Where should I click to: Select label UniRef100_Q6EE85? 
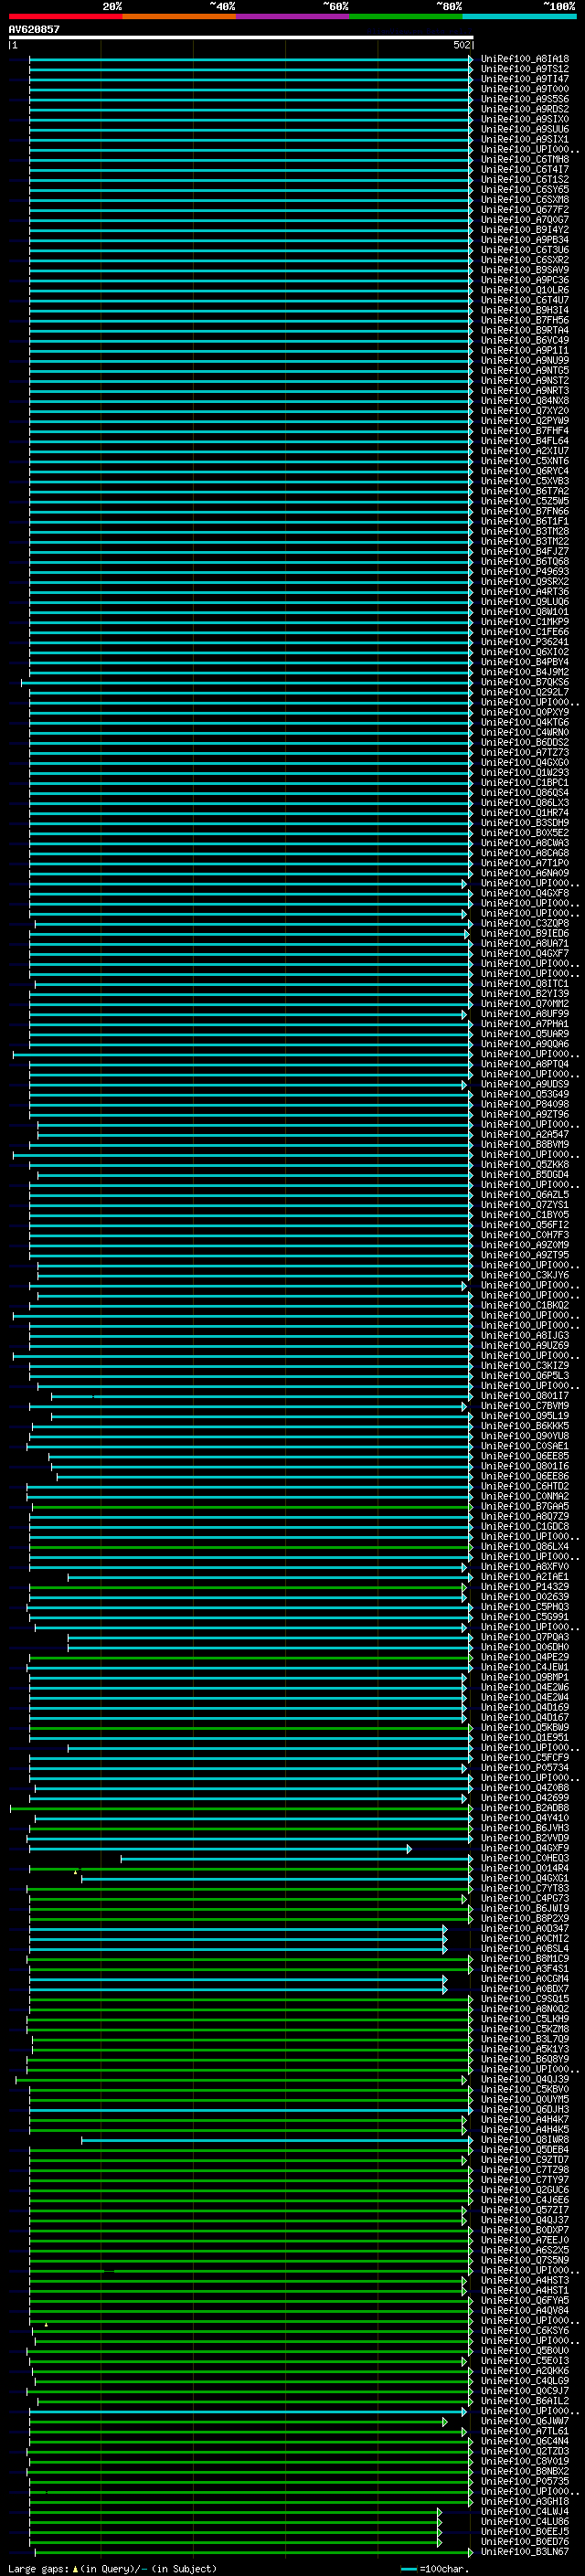tap(525, 1456)
